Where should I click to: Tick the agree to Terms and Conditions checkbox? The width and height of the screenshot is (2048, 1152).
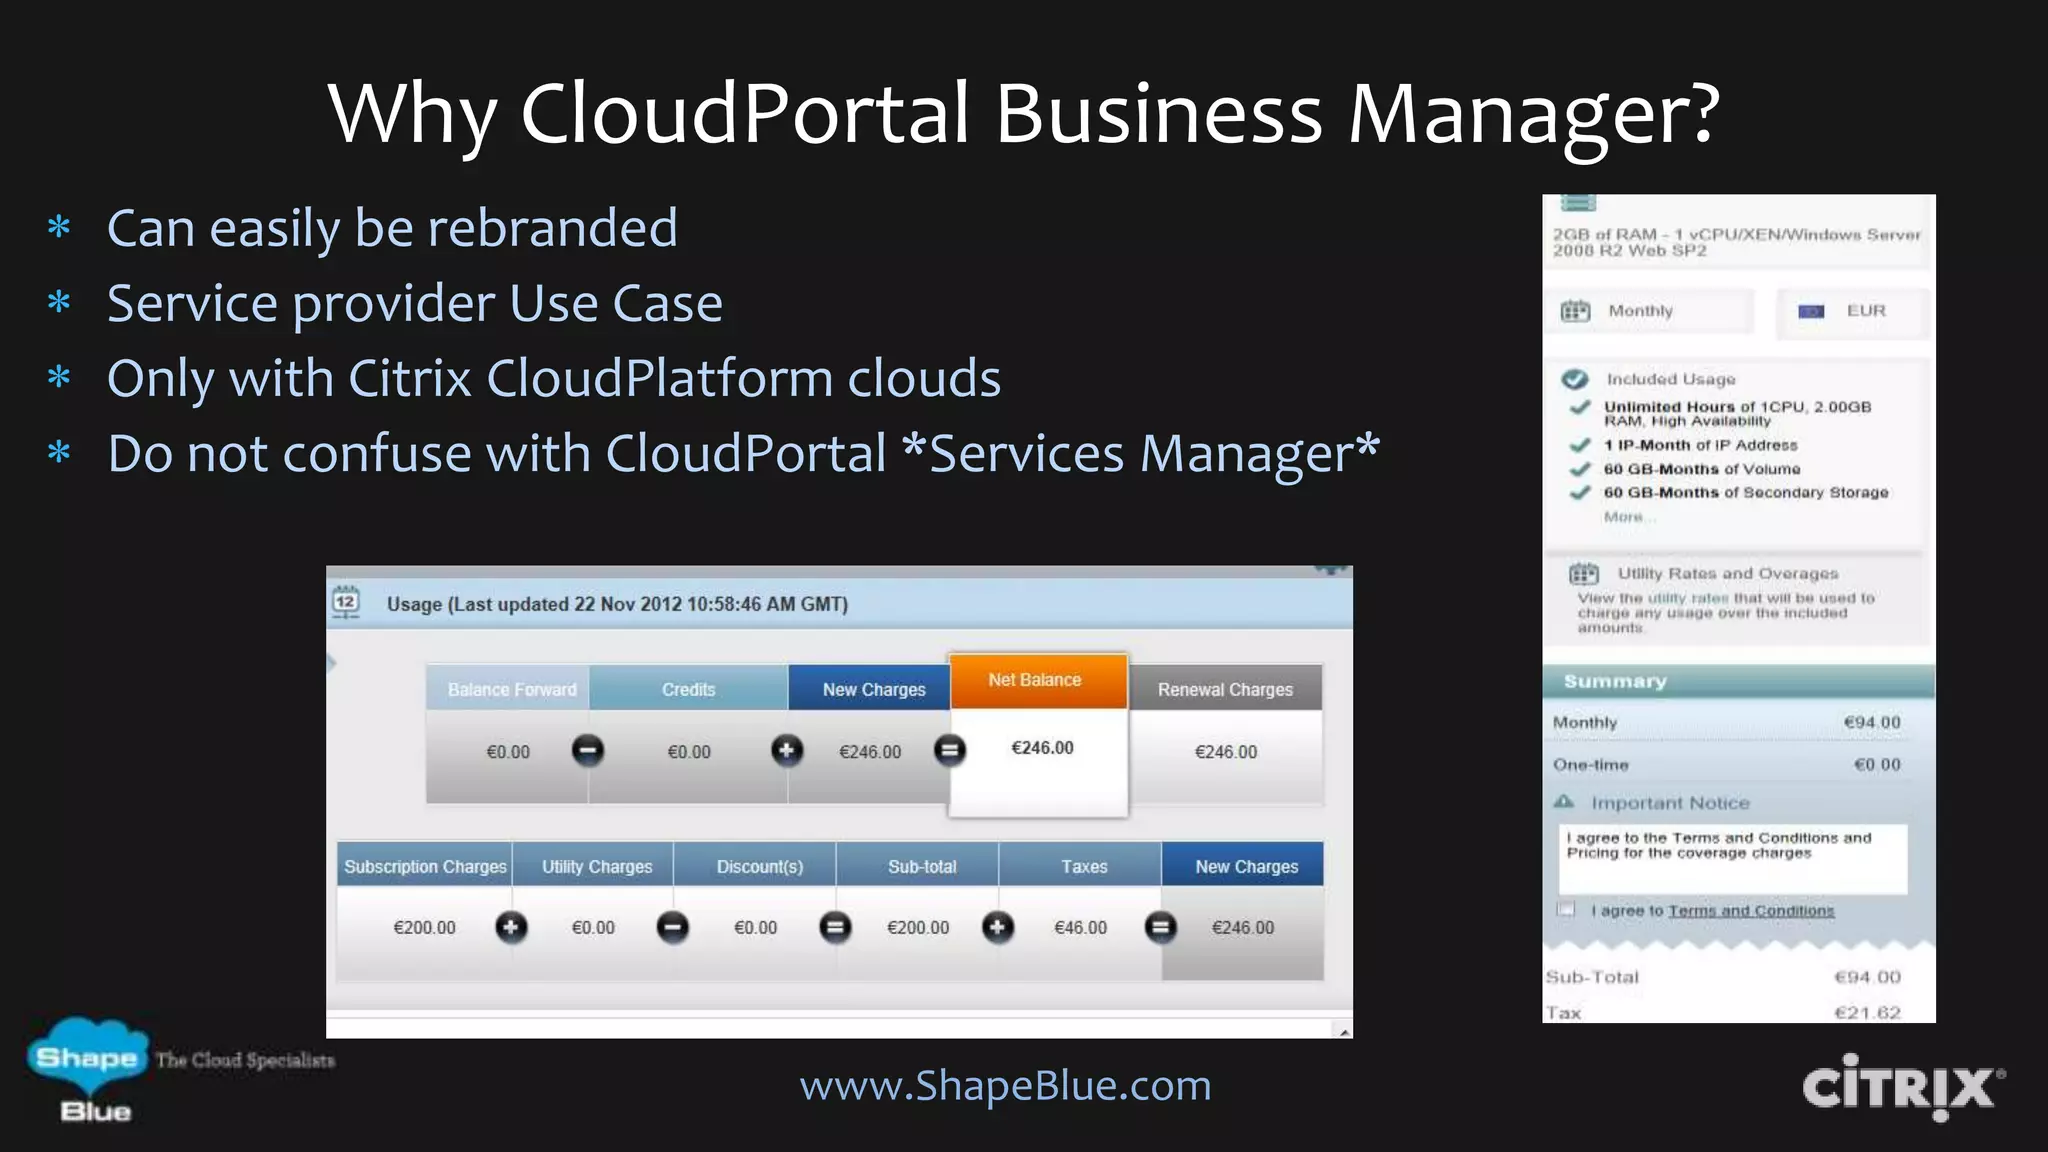(x=1566, y=909)
